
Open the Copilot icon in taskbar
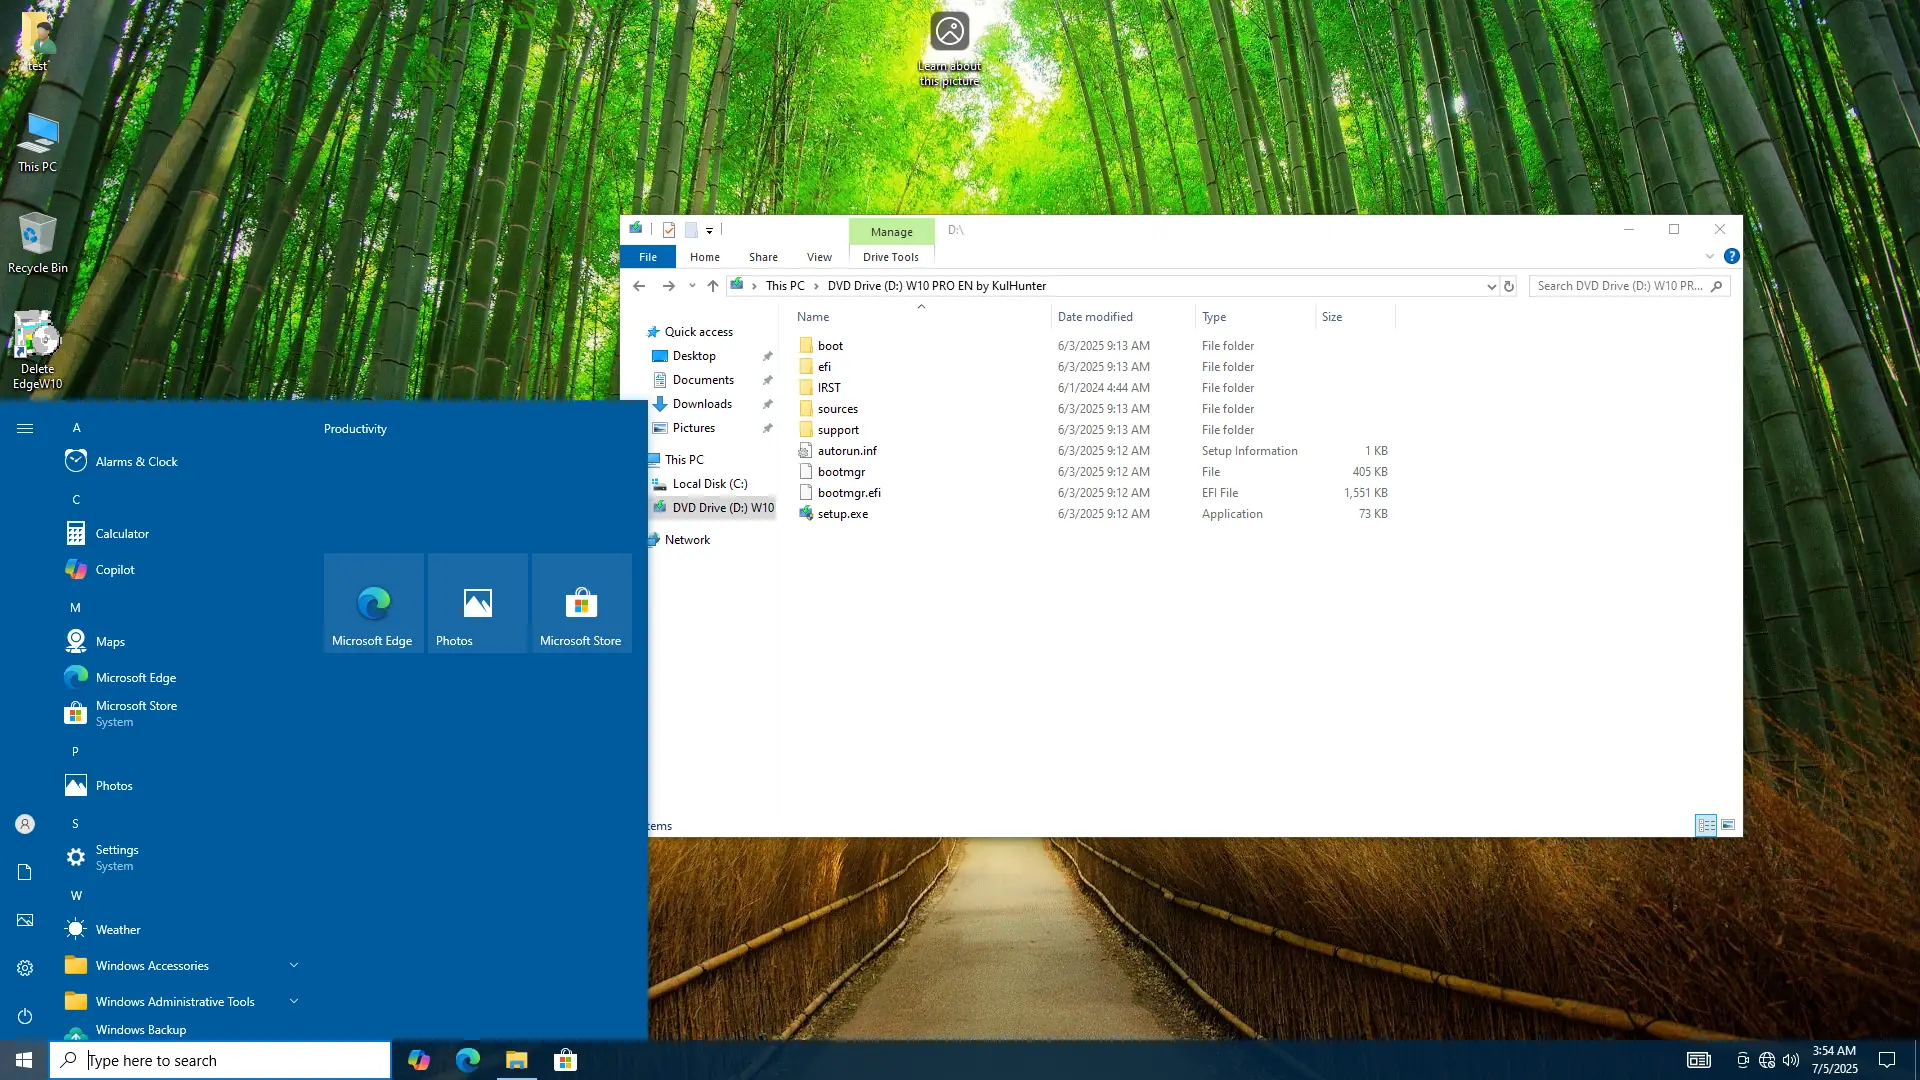pos(418,1060)
